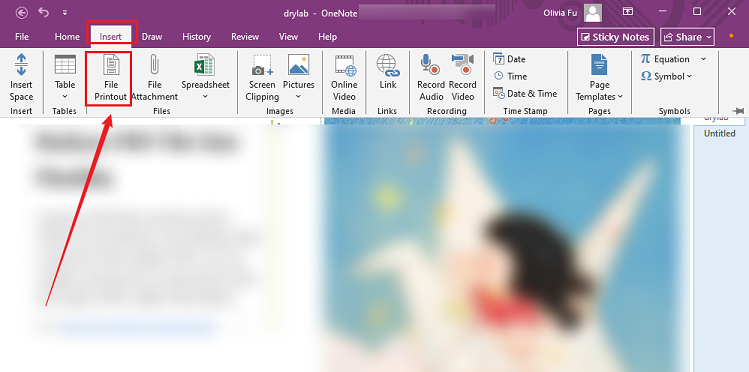Open Ribbon Display Options

pyautogui.click(x=628, y=11)
